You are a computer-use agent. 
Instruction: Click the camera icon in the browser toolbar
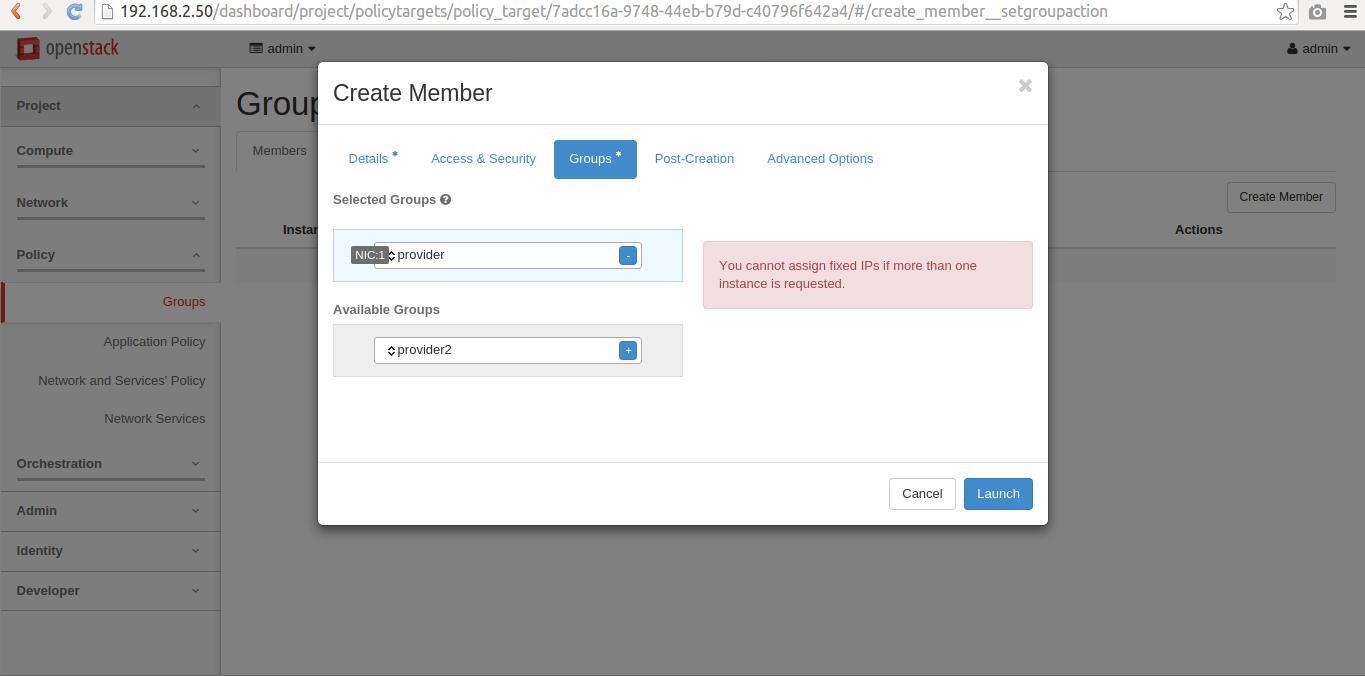[1318, 12]
